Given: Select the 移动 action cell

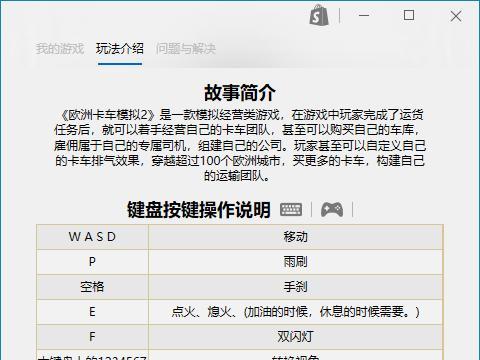Looking at the screenshot, I should click(296, 237).
